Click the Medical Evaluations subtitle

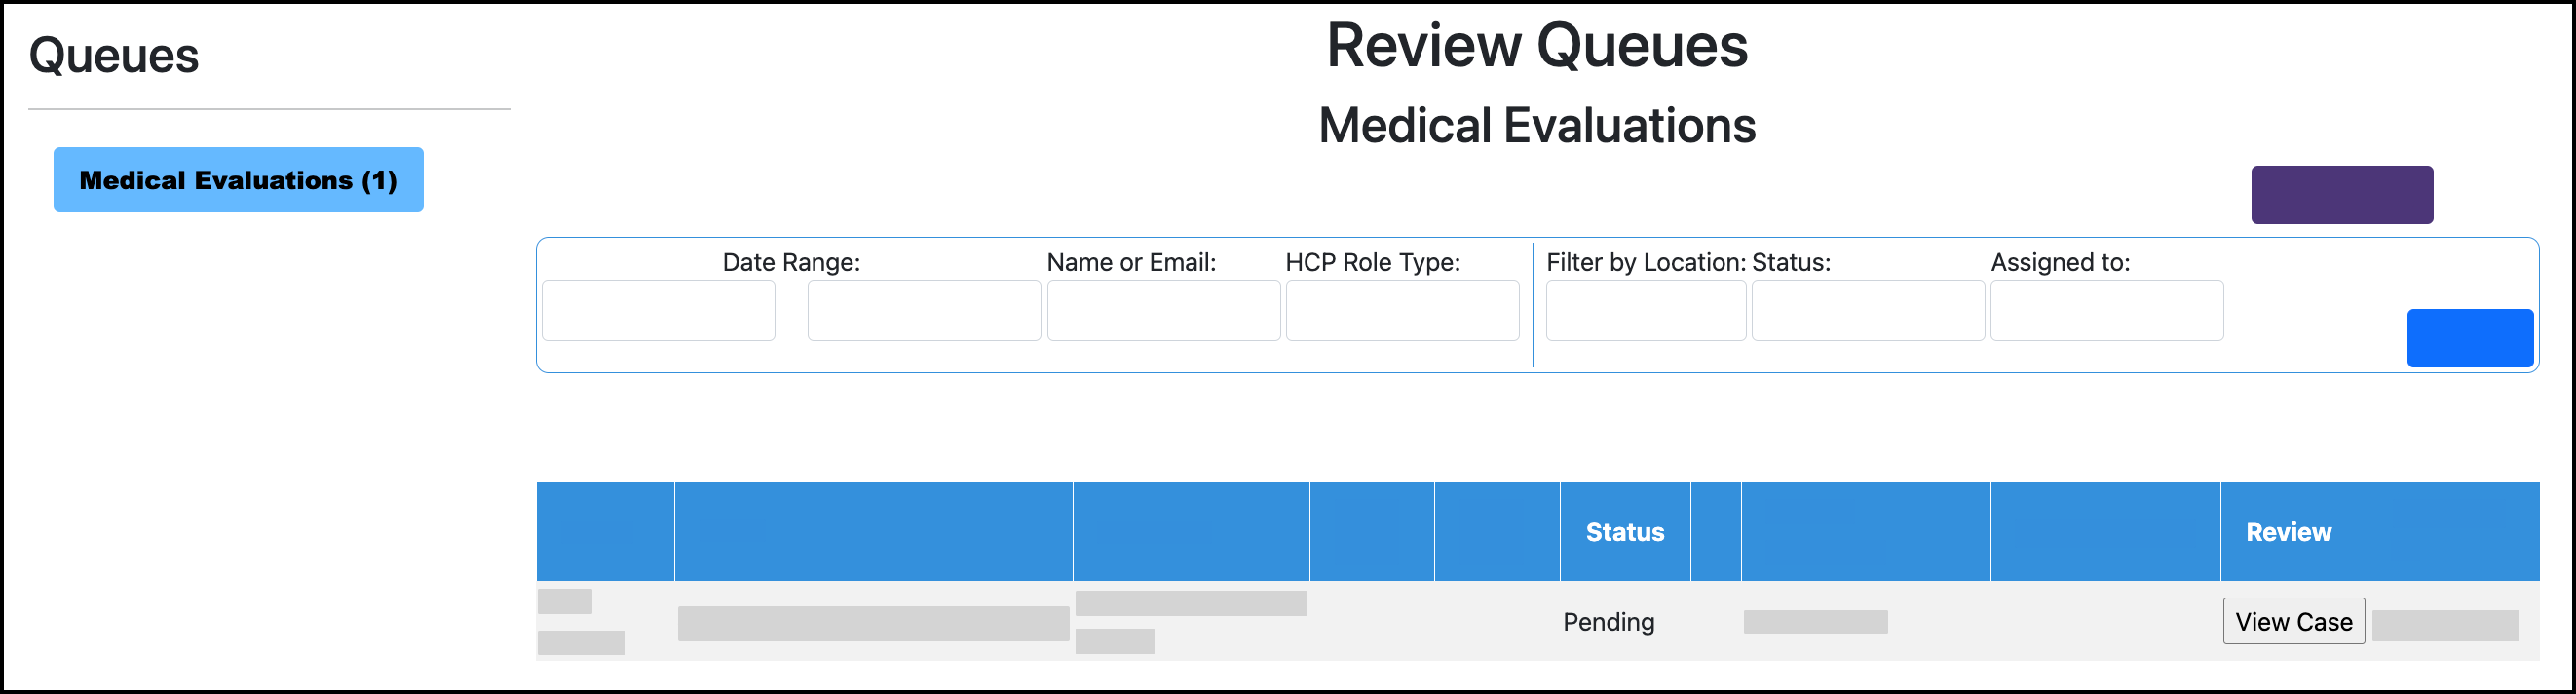click(1536, 126)
